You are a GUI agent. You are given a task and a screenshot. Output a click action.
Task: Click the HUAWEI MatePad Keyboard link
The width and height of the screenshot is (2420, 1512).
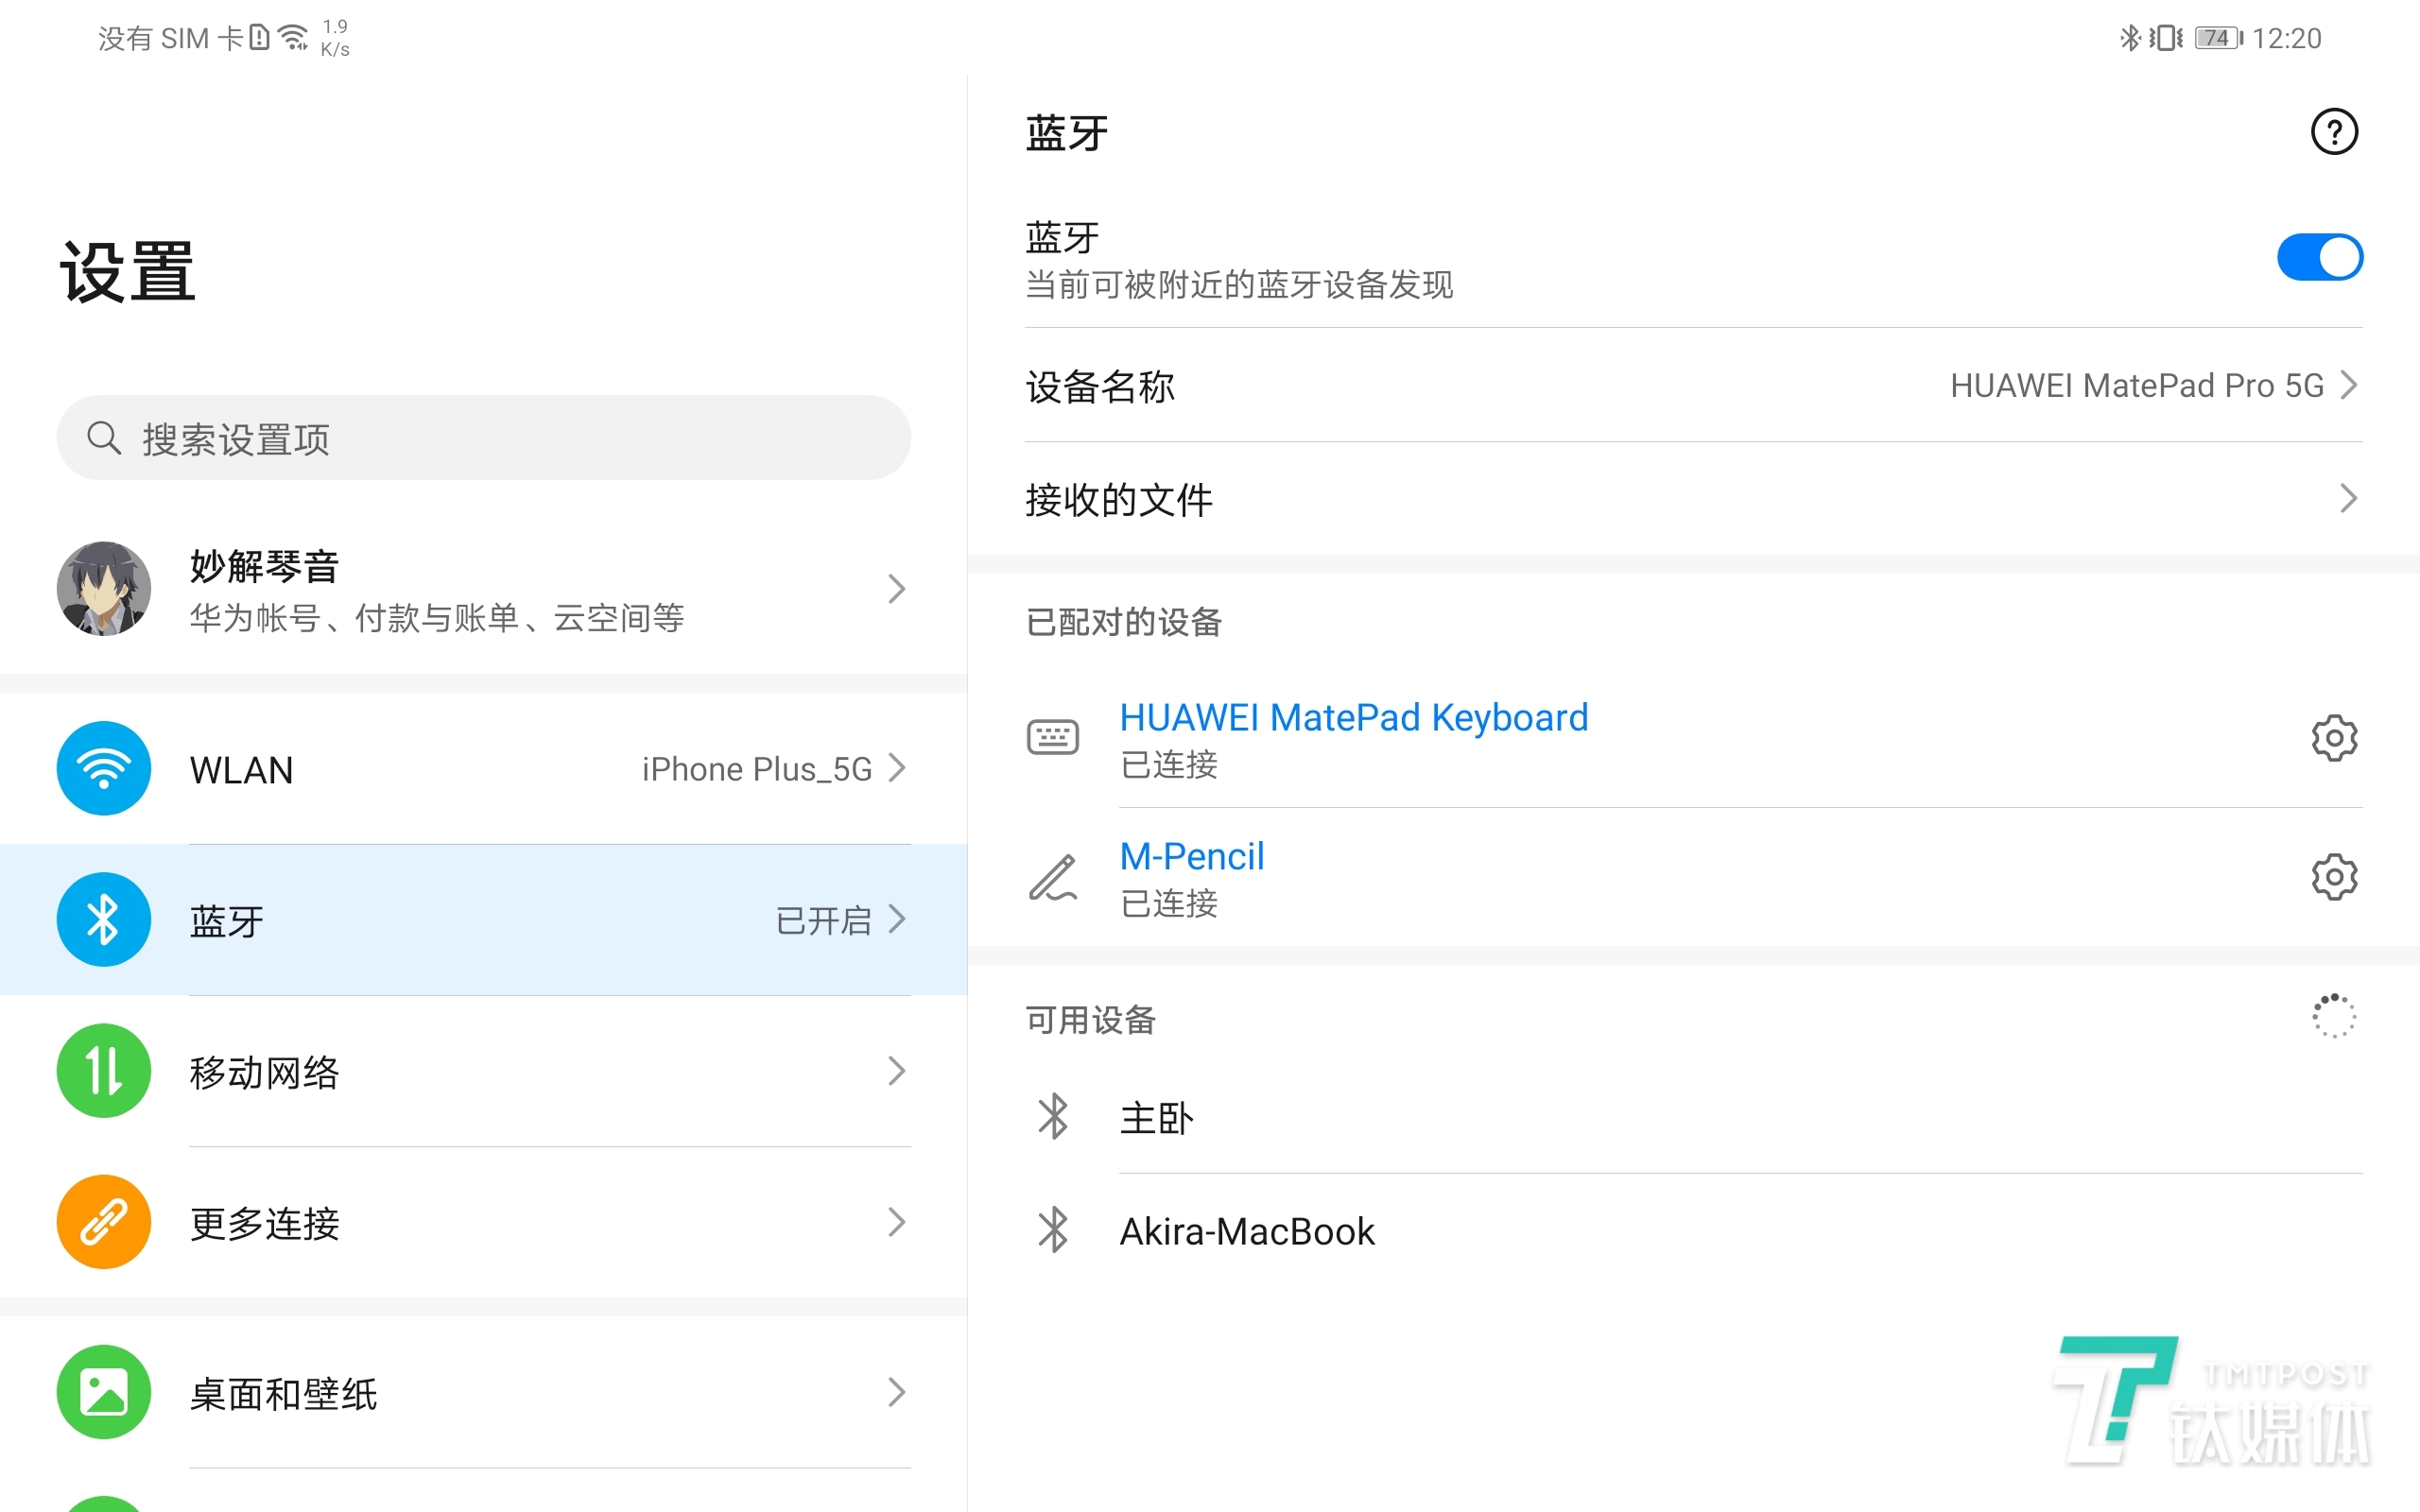click(1354, 717)
